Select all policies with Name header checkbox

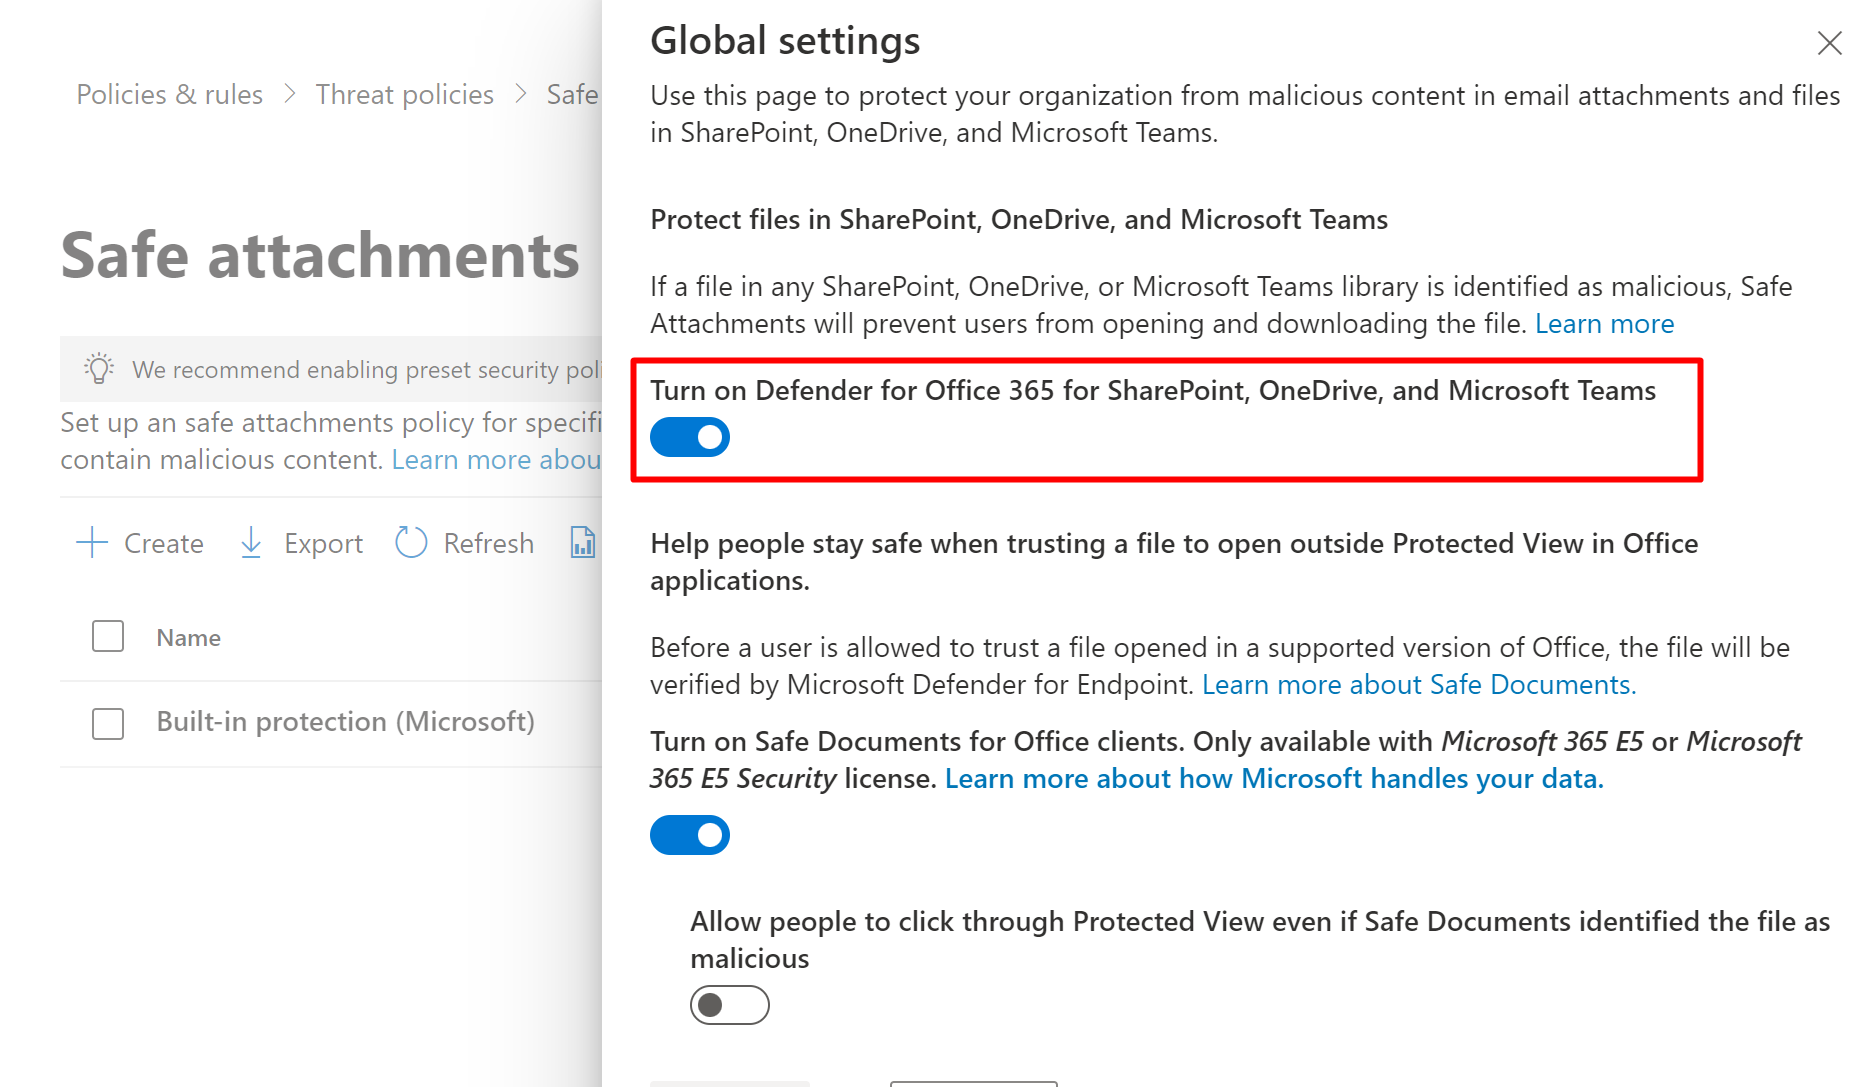point(108,637)
